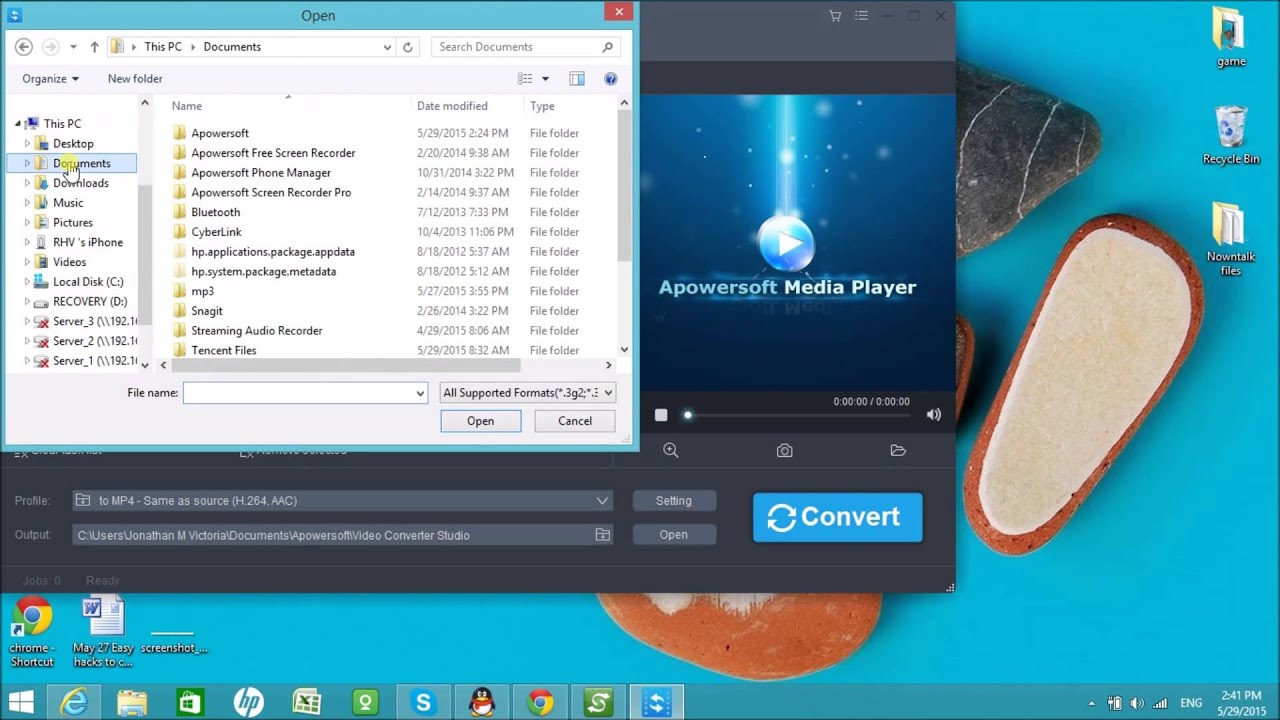The image size is (1280, 720).
Task: Click the New folder button
Action: click(135, 79)
